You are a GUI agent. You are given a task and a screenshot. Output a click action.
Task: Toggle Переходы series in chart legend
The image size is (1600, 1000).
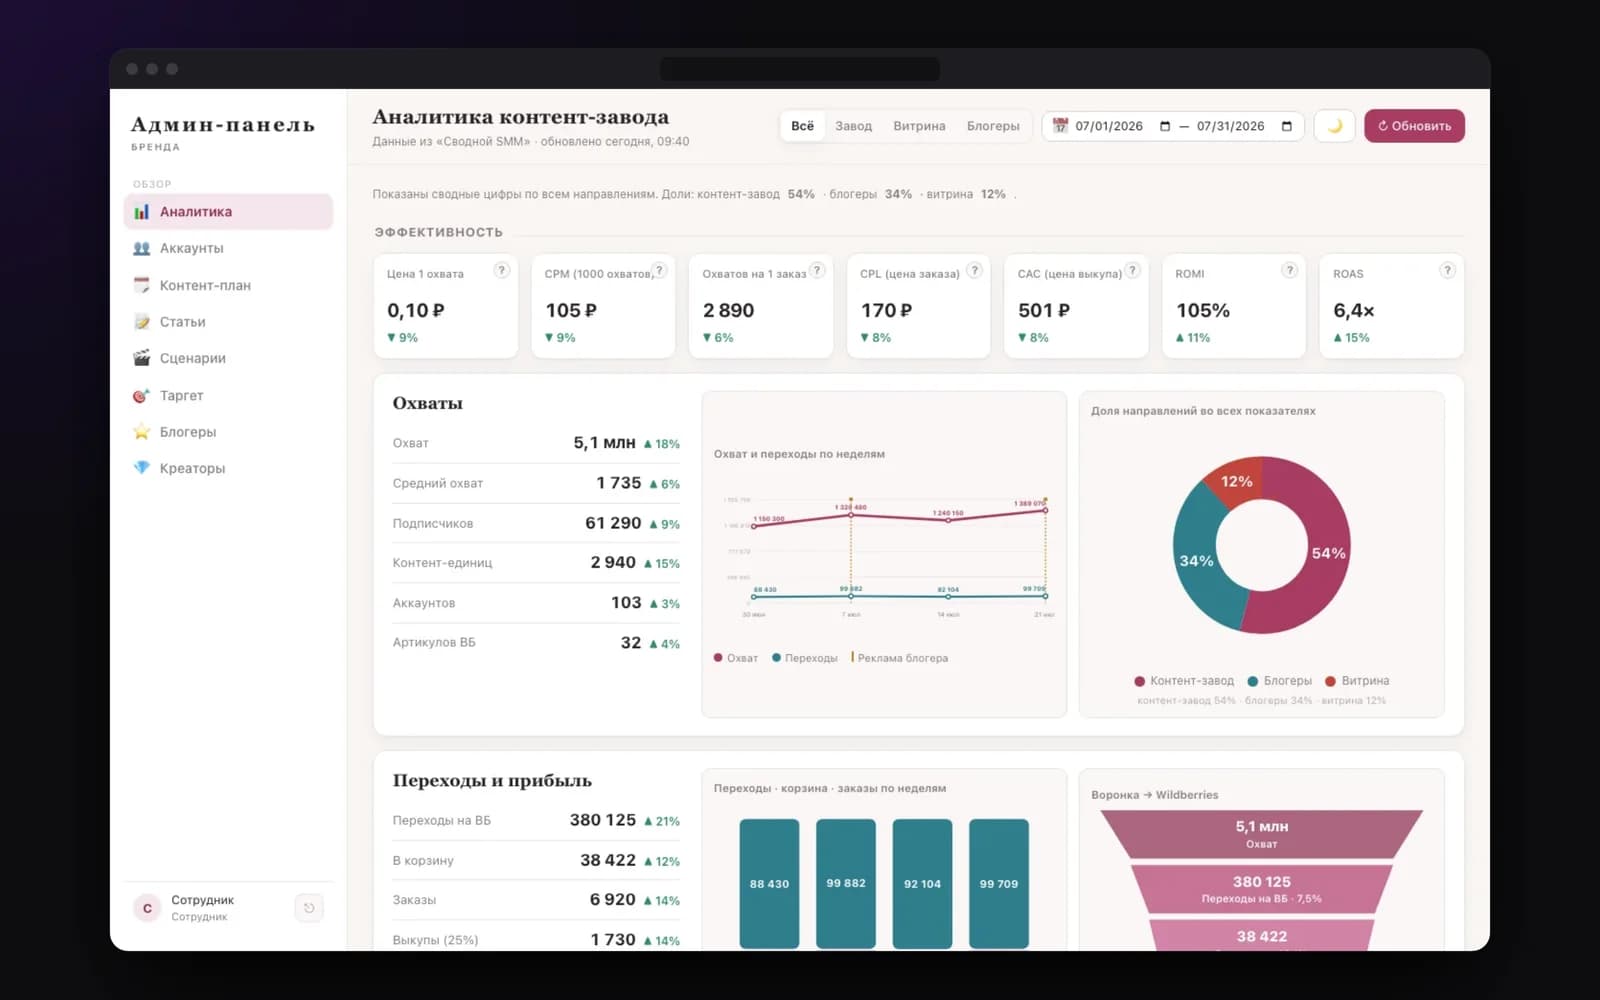click(x=805, y=658)
